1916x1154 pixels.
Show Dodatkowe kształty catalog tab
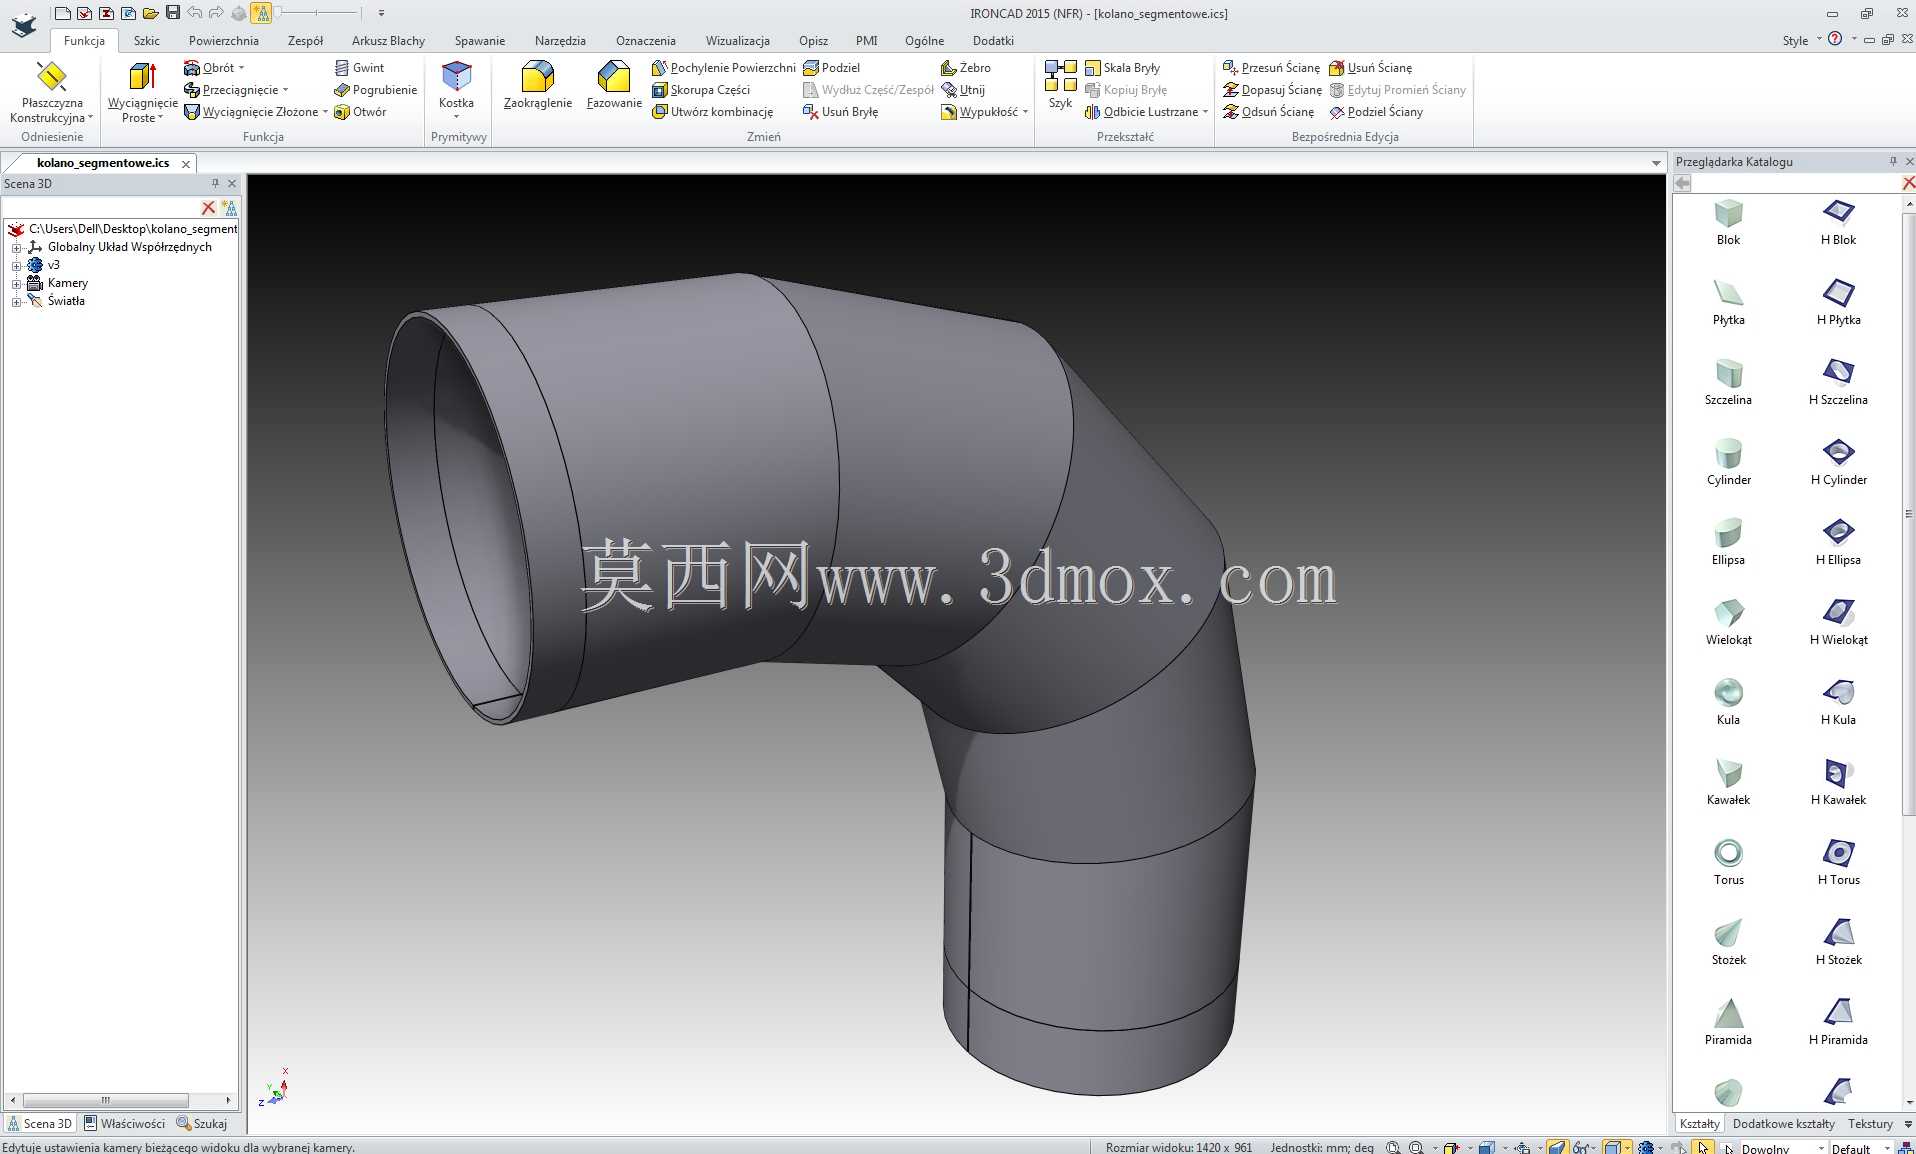(1783, 1123)
